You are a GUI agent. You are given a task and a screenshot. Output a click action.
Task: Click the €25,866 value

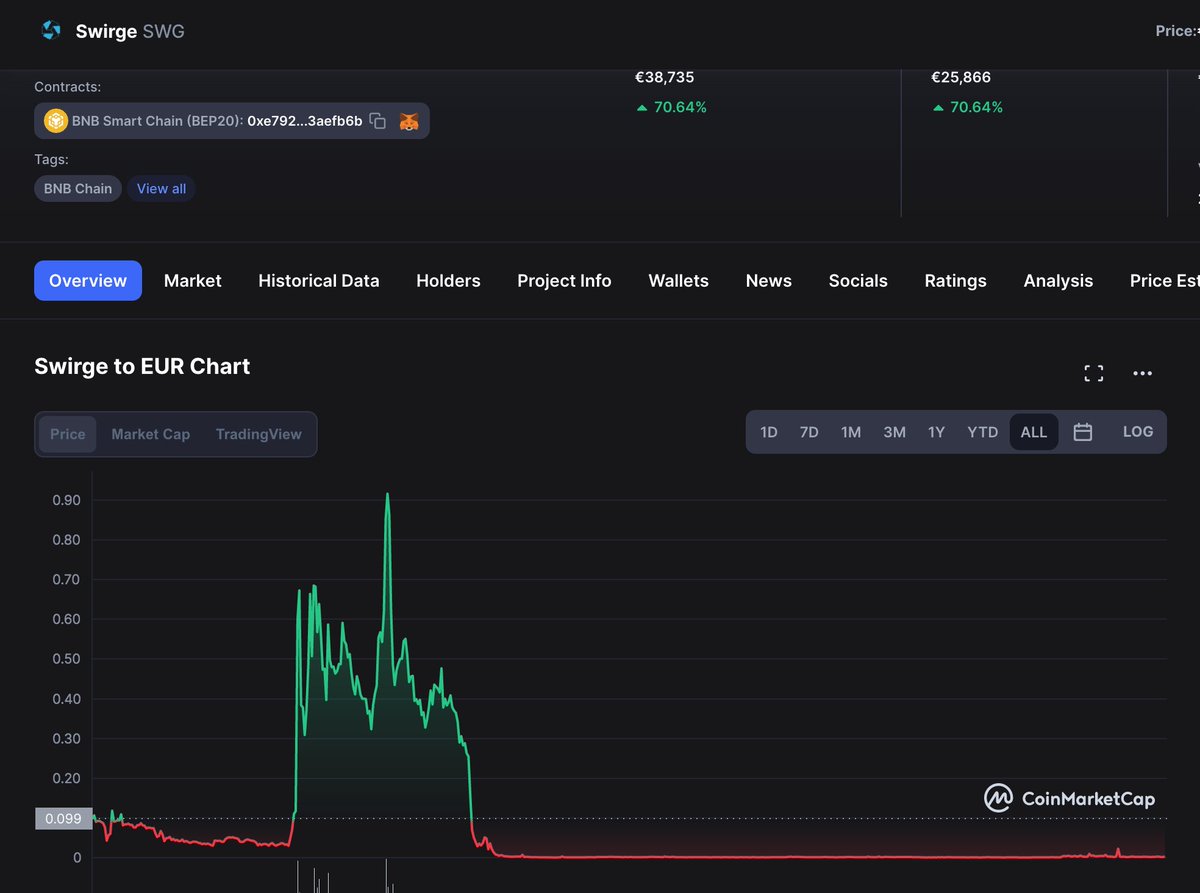click(961, 77)
